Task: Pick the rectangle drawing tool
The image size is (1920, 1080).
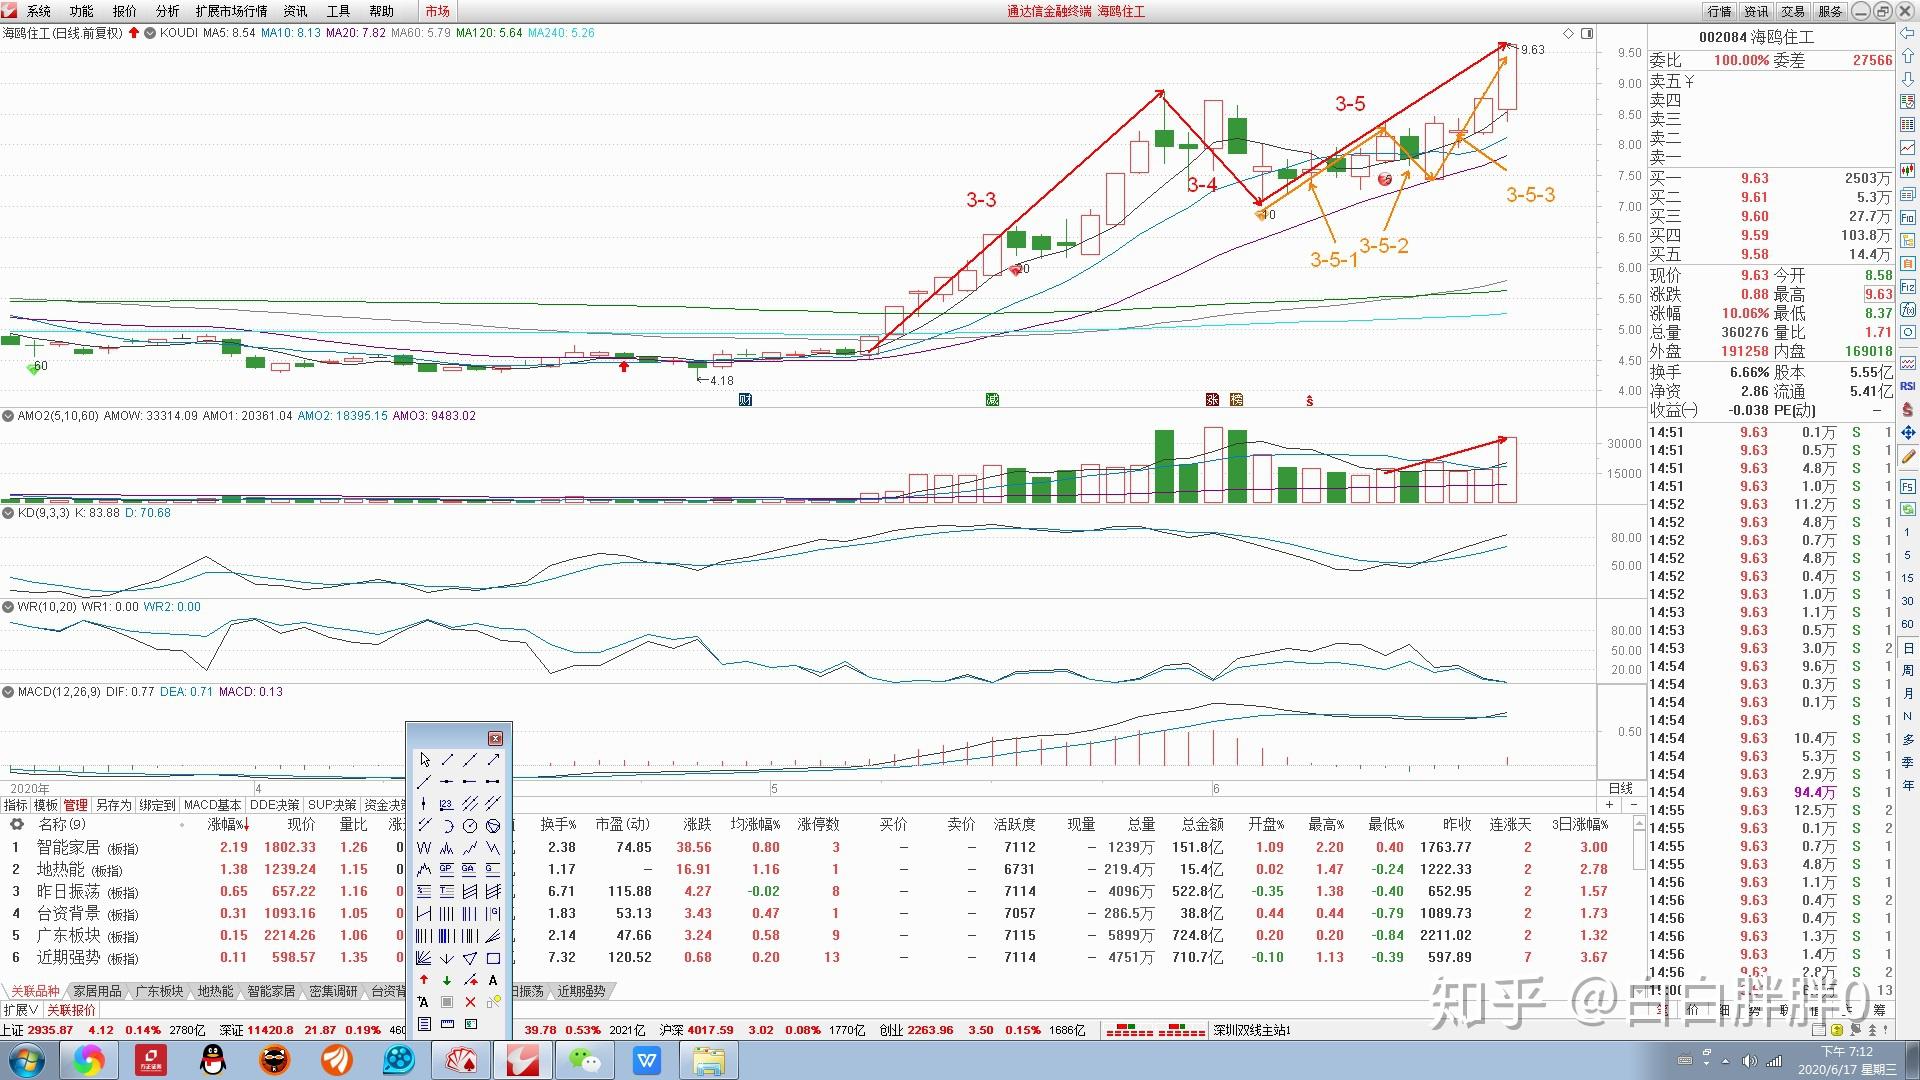Action: pyautogui.click(x=493, y=958)
